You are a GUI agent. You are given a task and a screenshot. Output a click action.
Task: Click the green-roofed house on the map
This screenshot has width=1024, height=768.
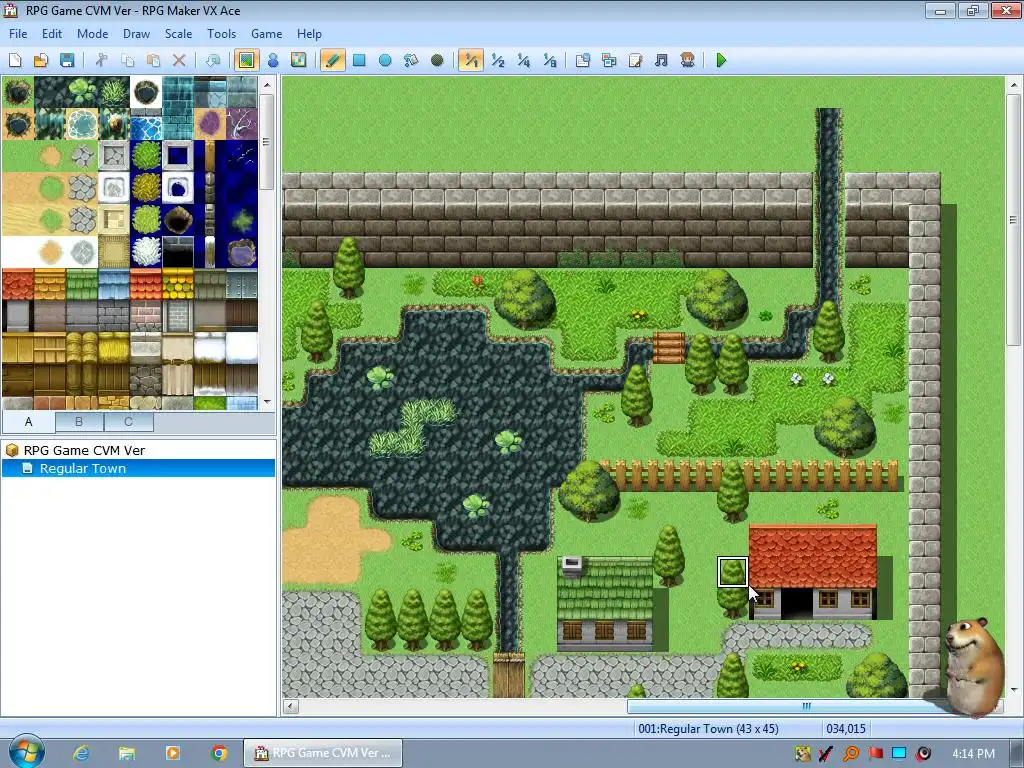pos(605,603)
